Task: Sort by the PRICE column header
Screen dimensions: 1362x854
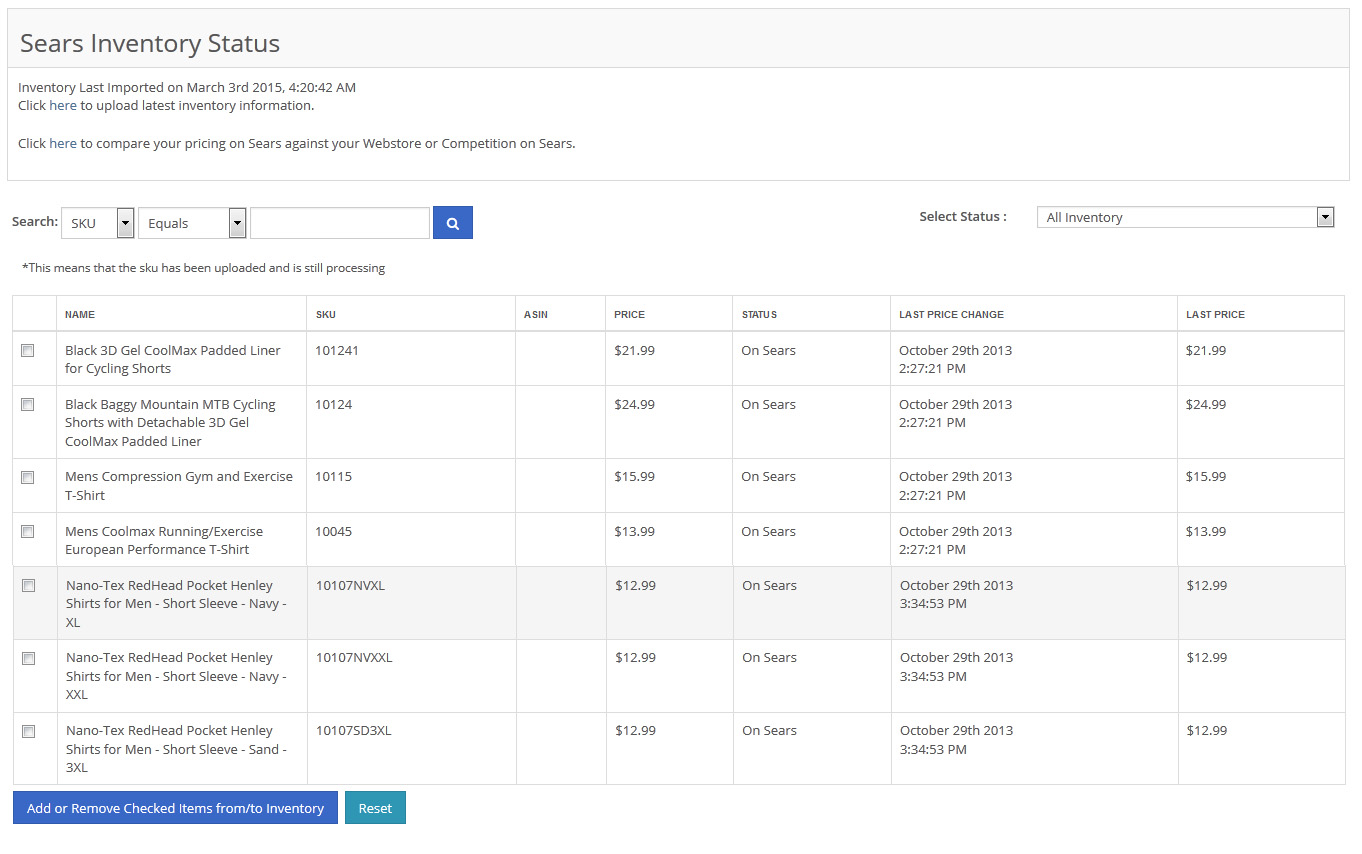Action: [629, 314]
